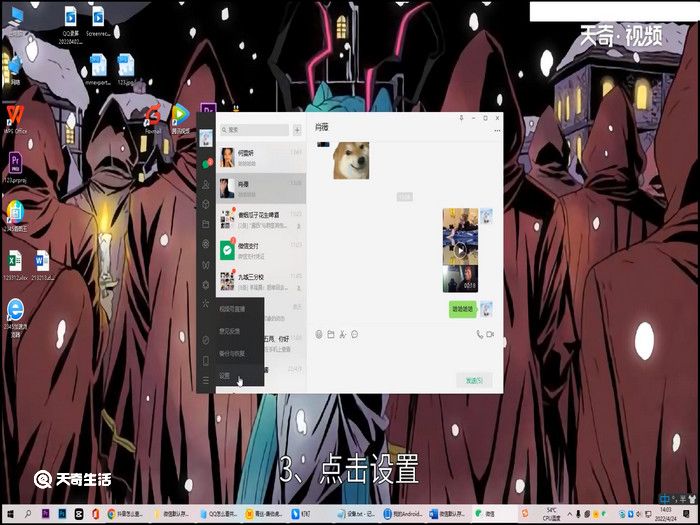Select This PC icon on desktop

click(15, 21)
